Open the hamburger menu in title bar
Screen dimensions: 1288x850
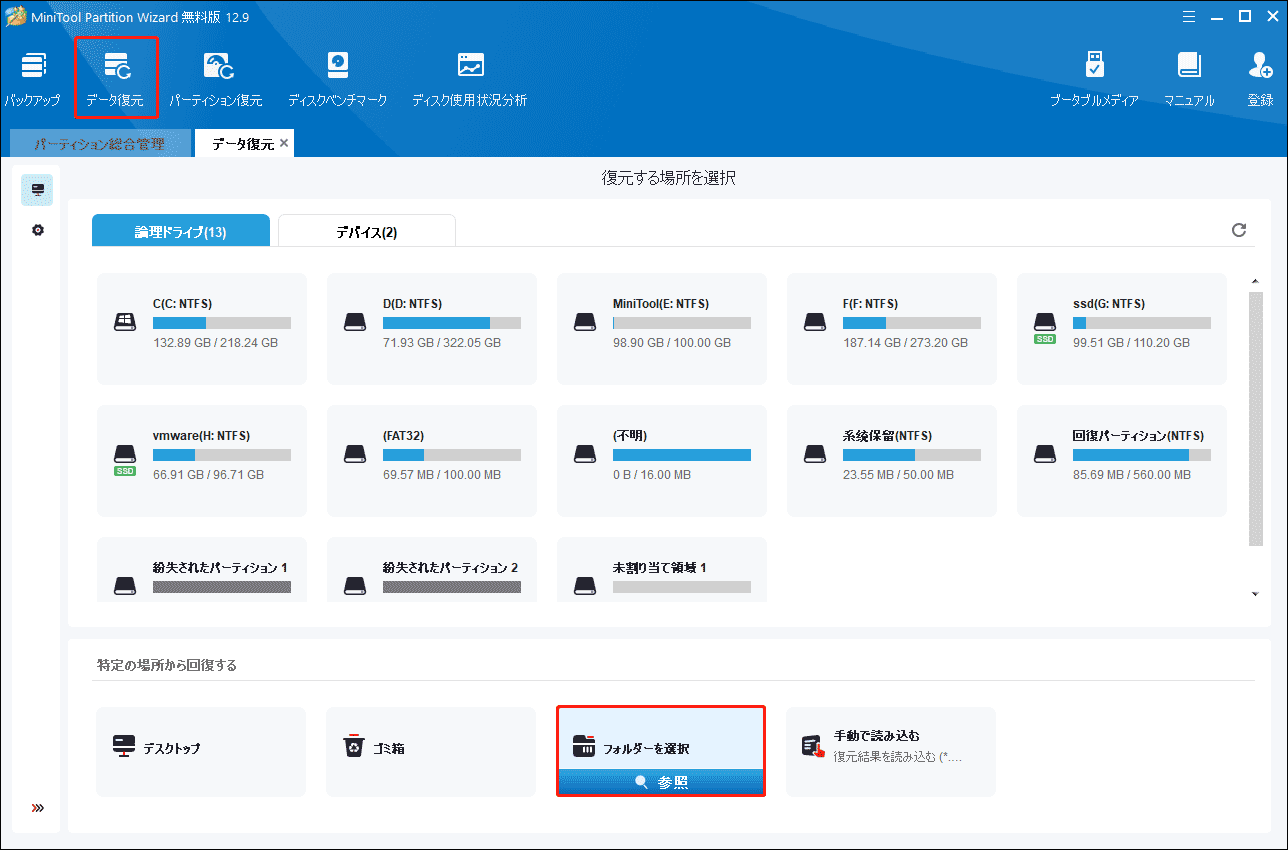(1188, 16)
